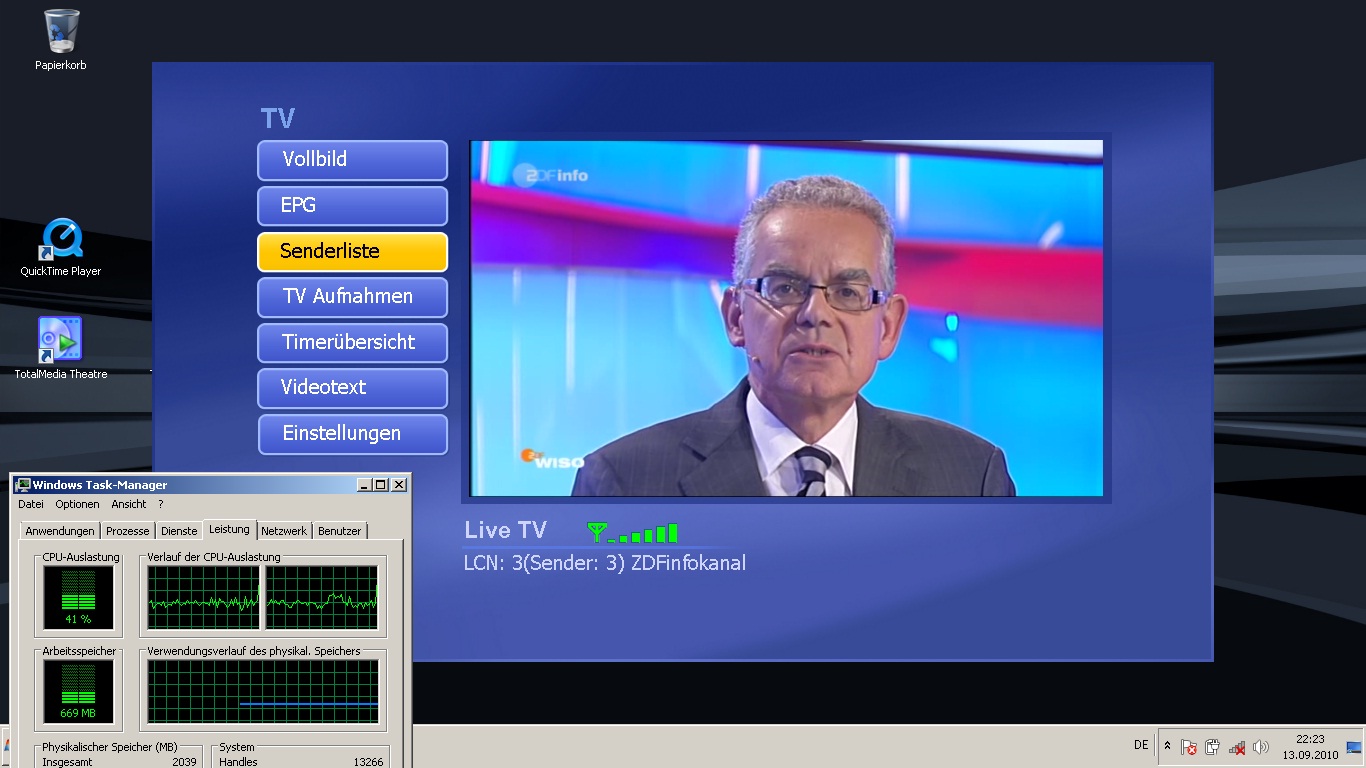1366x768 pixels.
Task: Open the Action Center flag tray icon
Action: coord(1189,746)
